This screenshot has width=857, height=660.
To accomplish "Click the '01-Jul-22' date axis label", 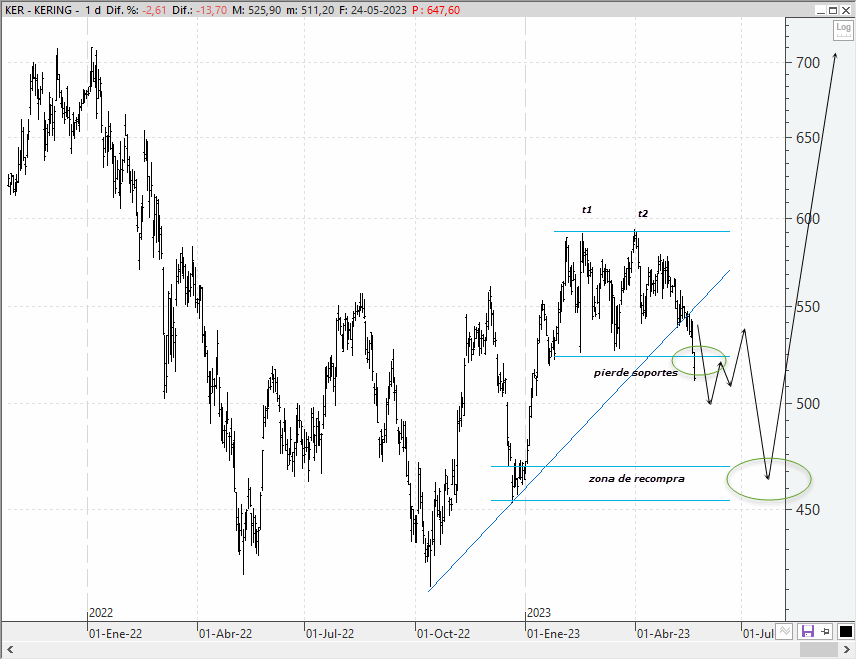I will [x=330, y=634].
